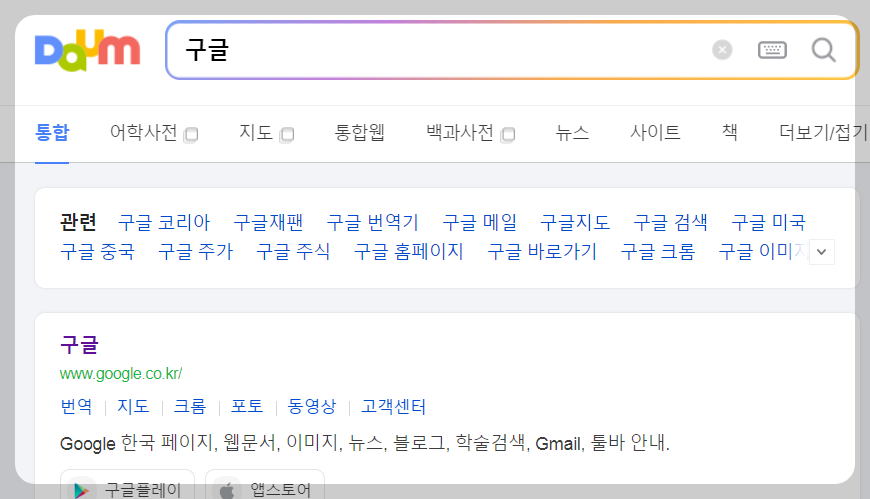The height and width of the screenshot is (499, 870).
Task: Open the Daum logo homepage
Action: point(87,51)
